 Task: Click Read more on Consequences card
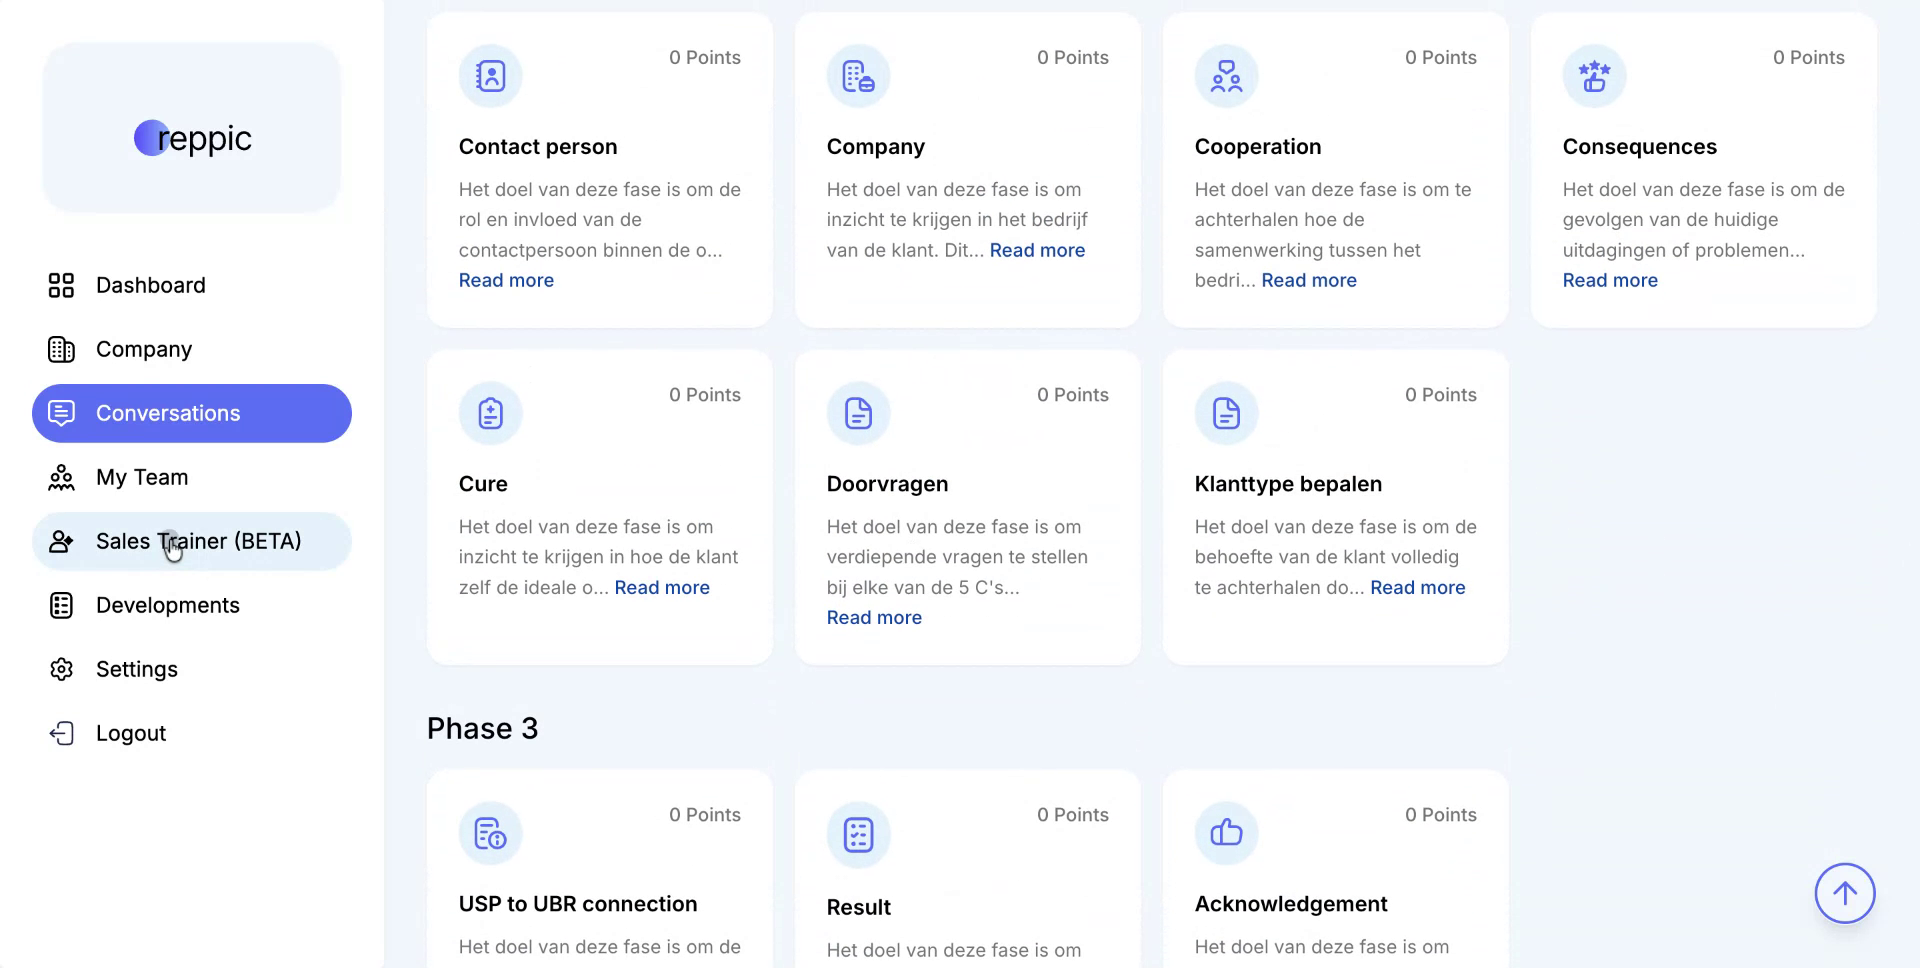[x=1610, y=281]
